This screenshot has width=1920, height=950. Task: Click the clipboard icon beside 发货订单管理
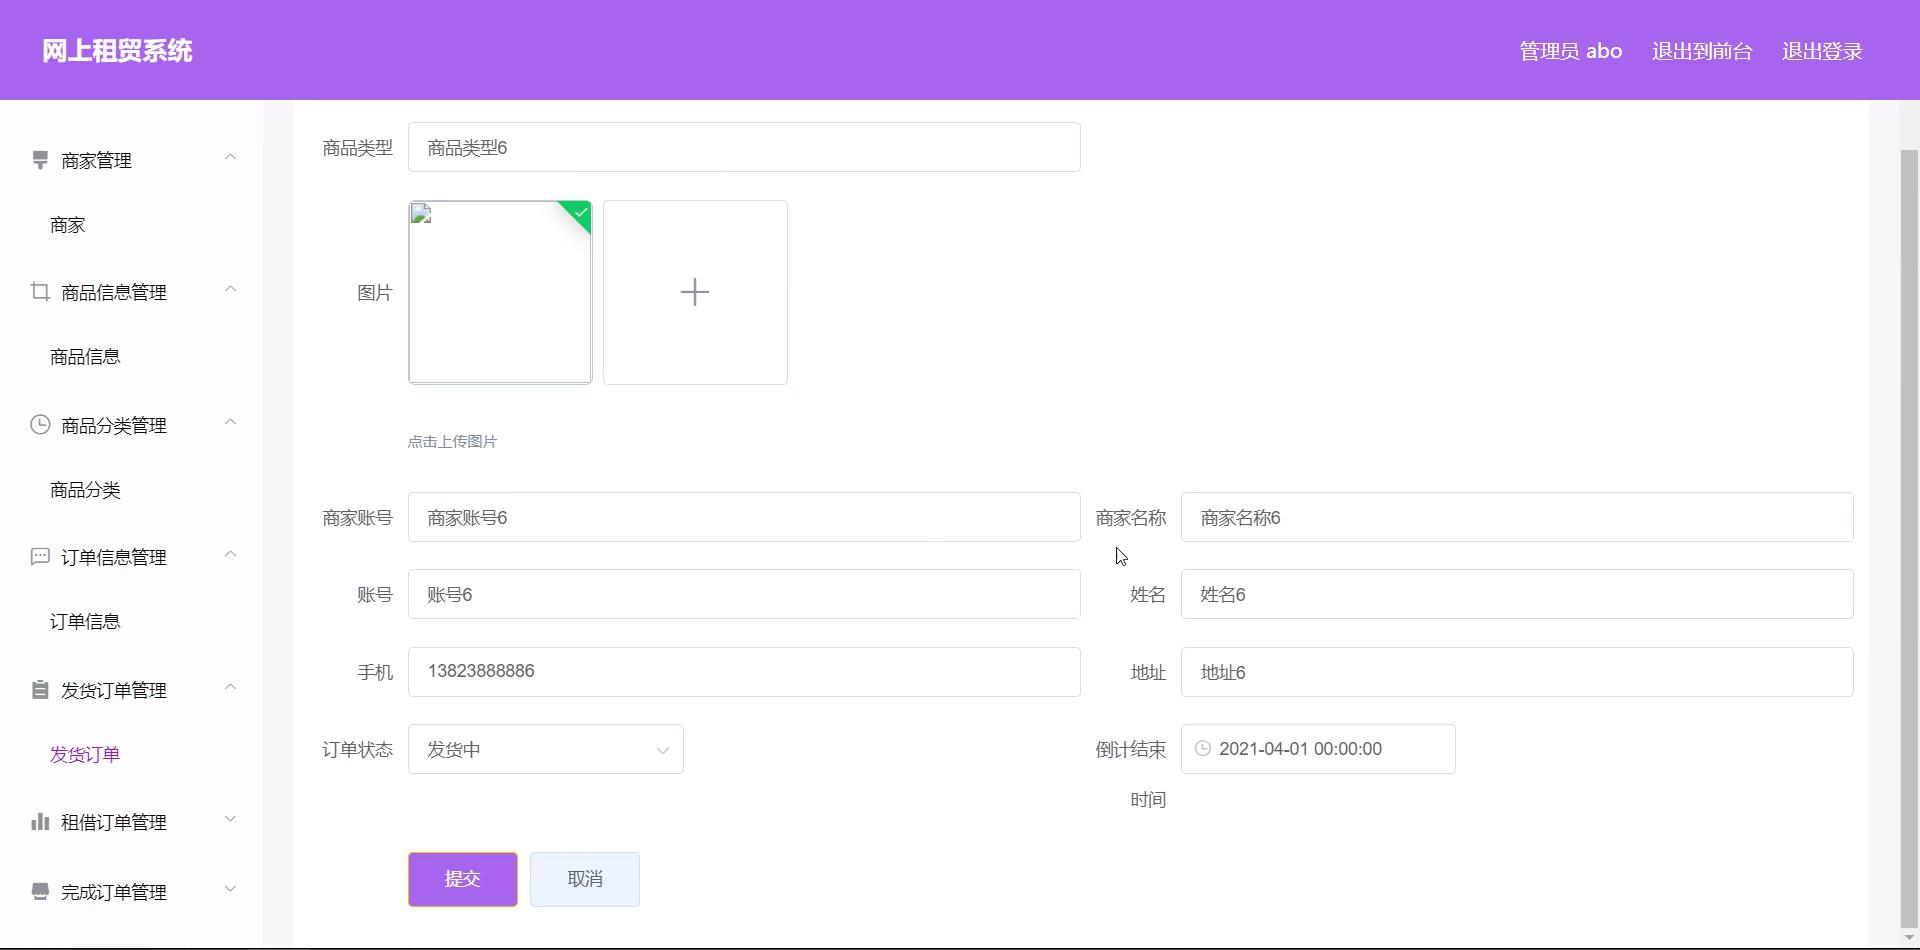[x=40, y=690]
